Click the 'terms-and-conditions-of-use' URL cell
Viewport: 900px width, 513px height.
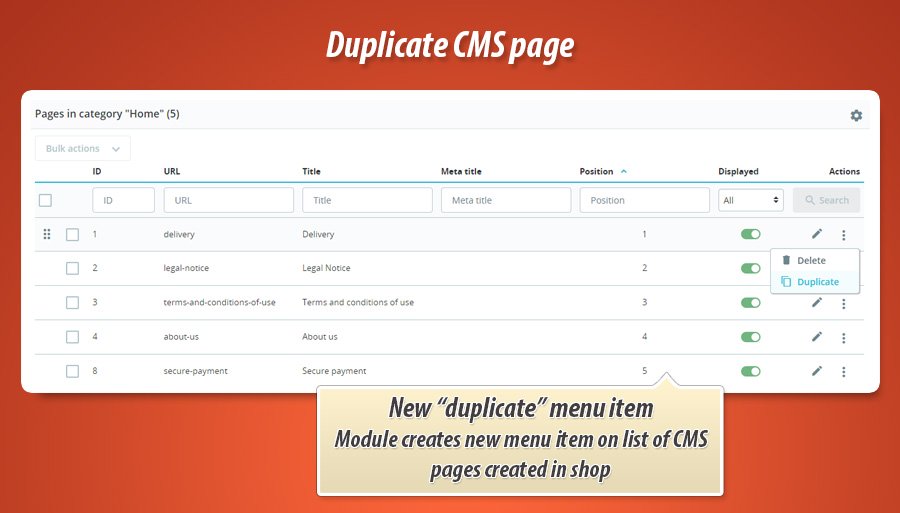[x=219, y=302]
